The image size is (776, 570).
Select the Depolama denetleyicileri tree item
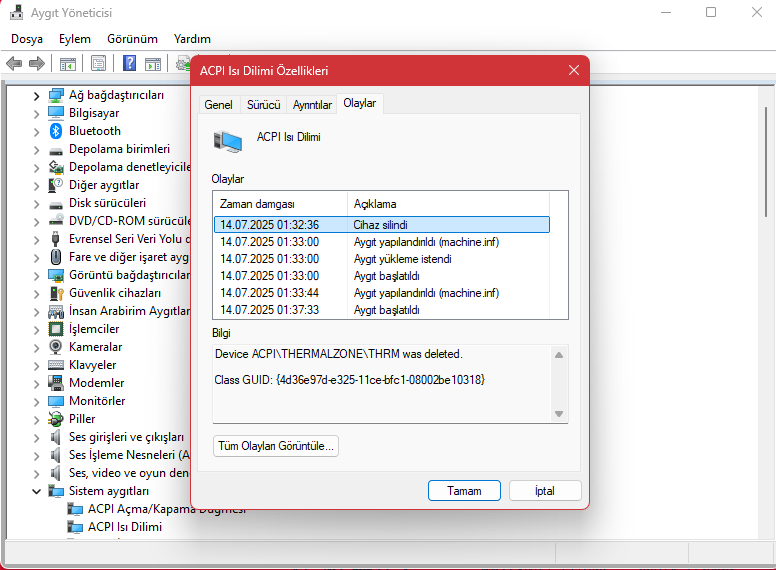click(x=130, y=167)
